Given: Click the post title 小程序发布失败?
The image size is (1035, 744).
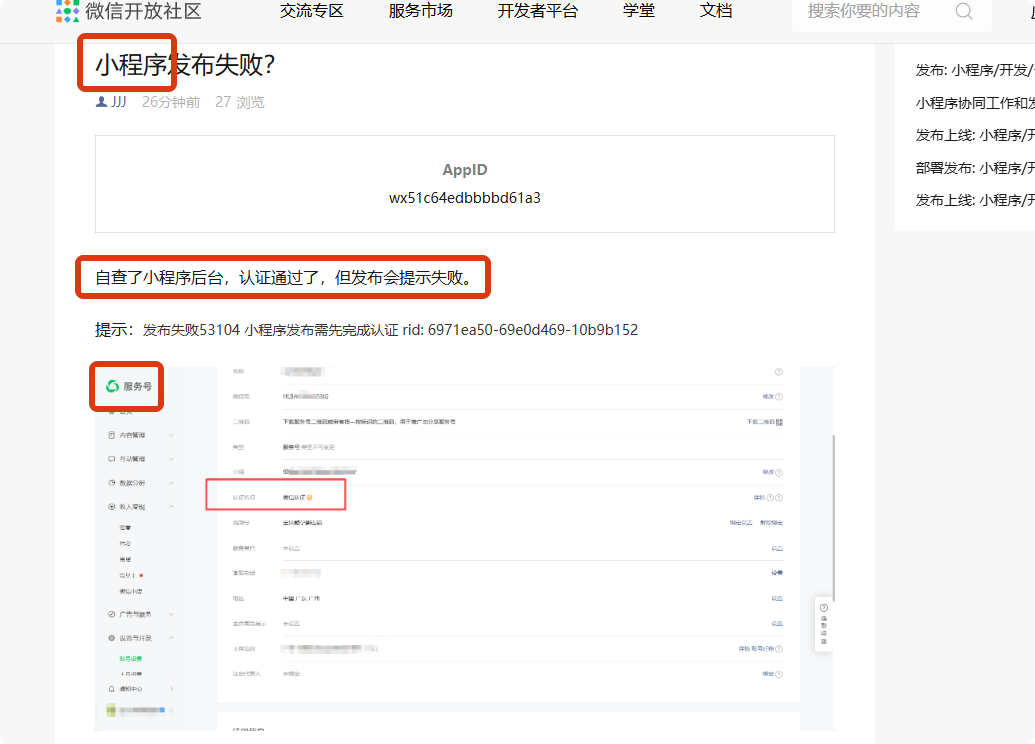Looking at the screenshot, I should (185, 65).
